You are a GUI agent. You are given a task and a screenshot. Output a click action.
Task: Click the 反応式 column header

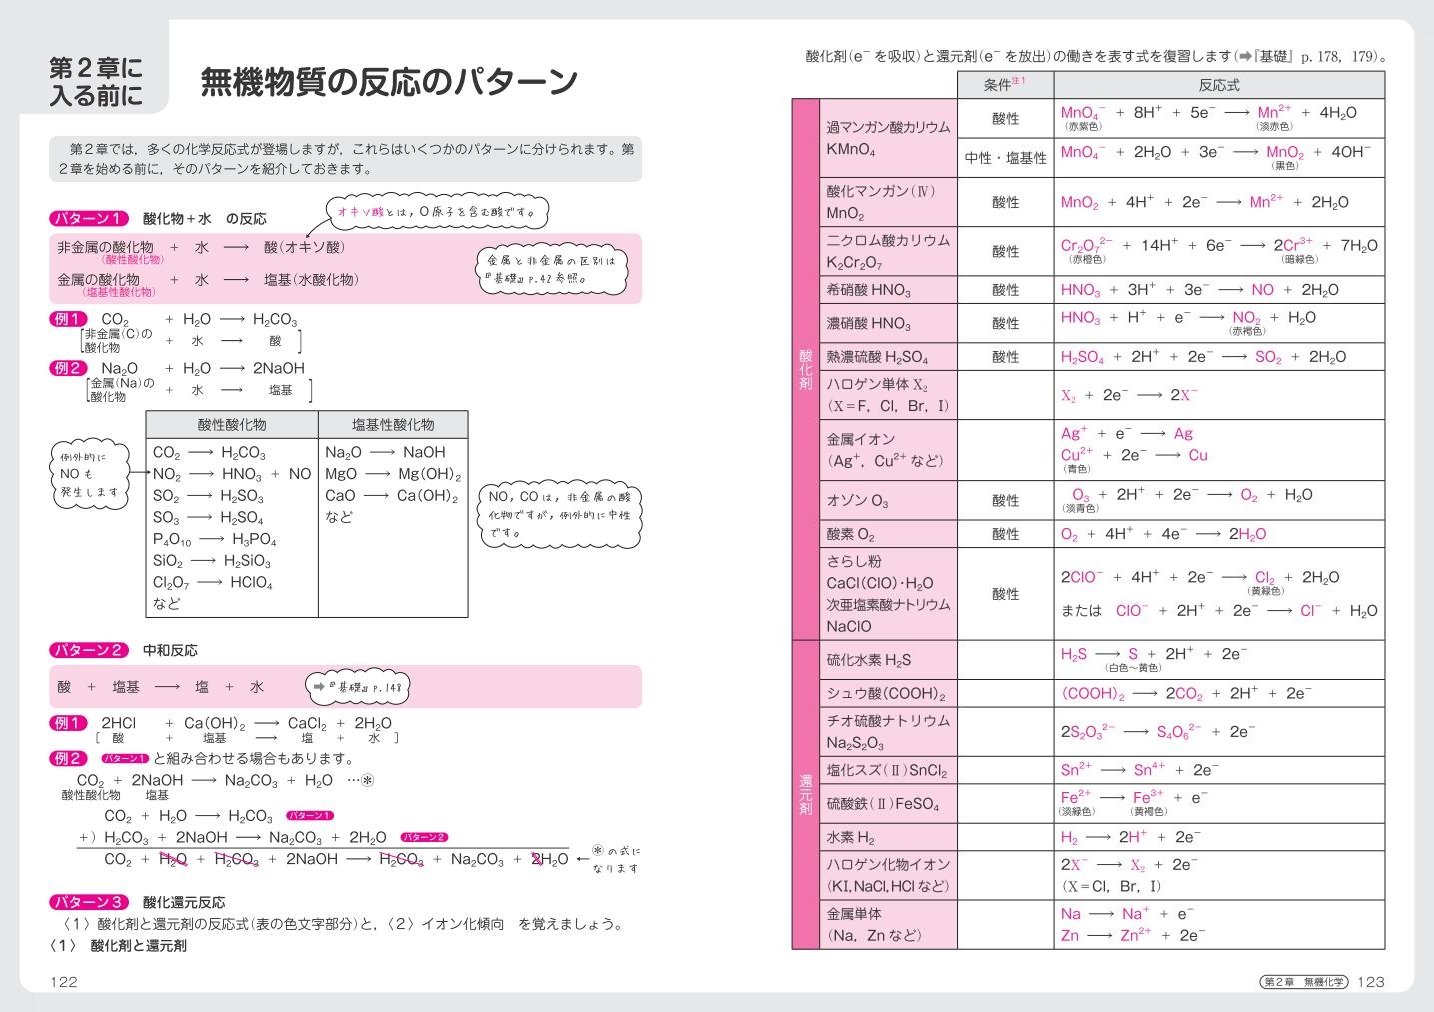pos(1219,85)
